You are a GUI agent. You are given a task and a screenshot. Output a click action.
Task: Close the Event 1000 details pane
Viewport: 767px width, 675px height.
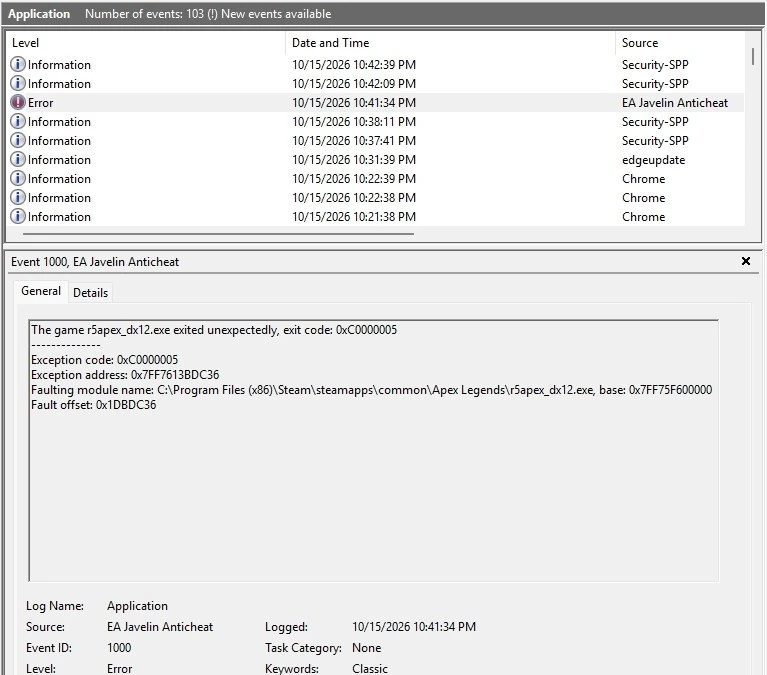(x=745, y=261)
